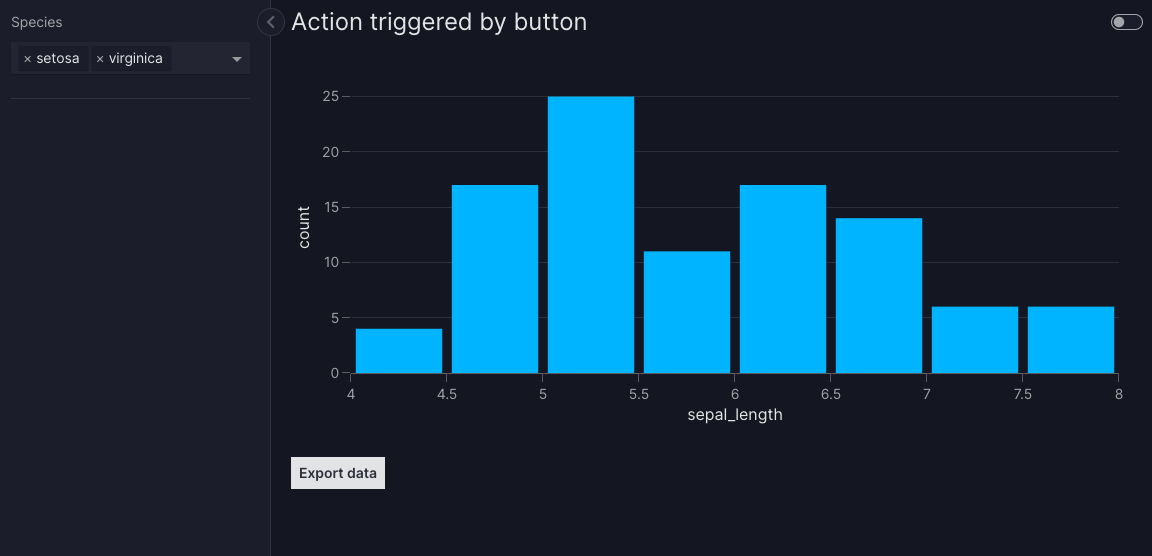Click the bar between 6 and 6.5
The height and width of the screenshot is (556, 1152).
(783, 279)
